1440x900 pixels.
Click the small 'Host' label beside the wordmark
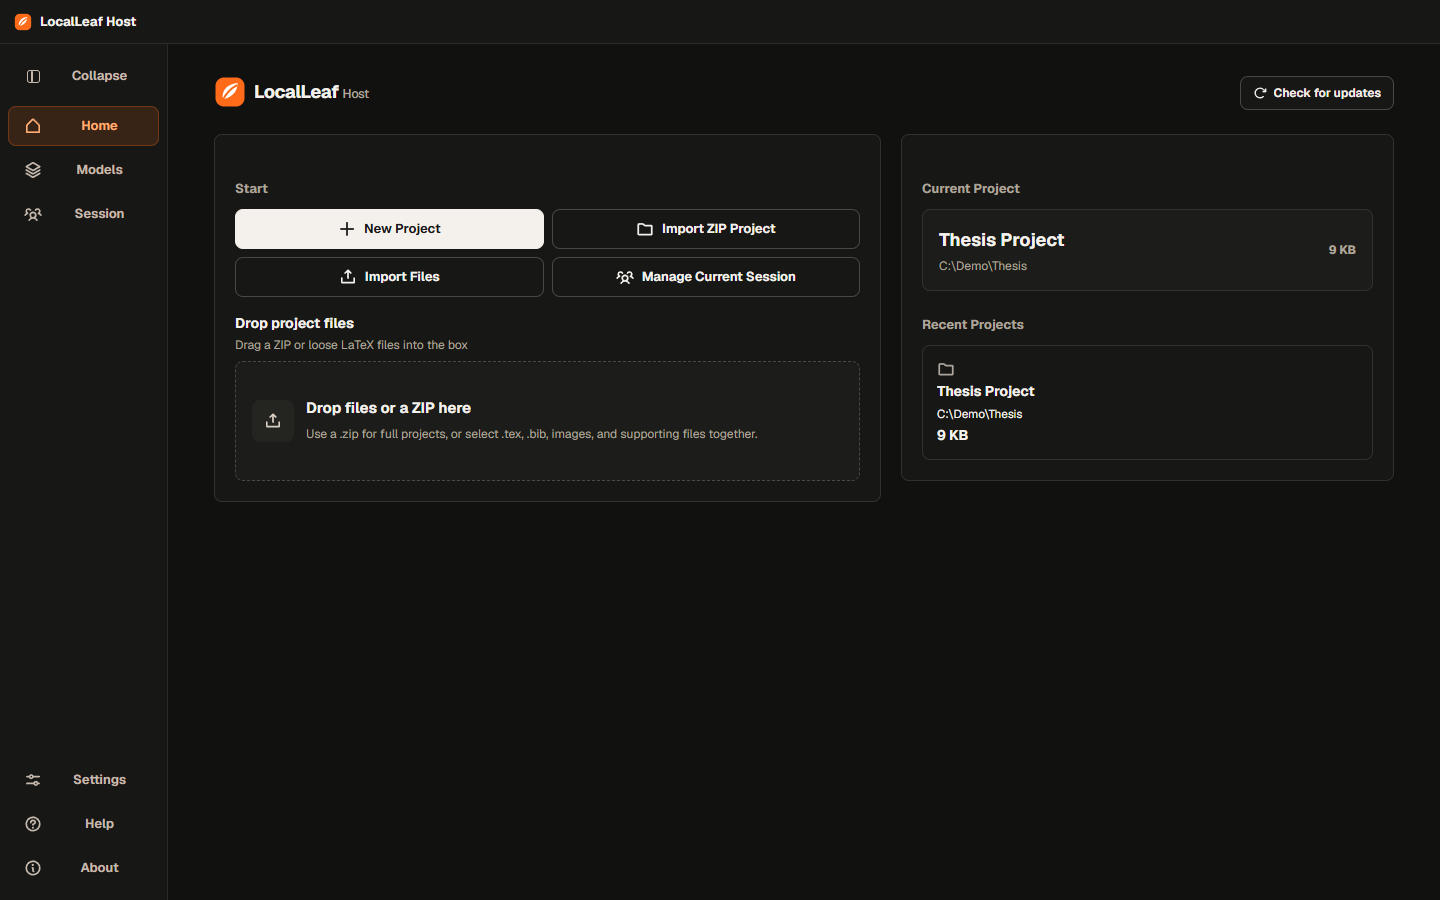[356, 94]
